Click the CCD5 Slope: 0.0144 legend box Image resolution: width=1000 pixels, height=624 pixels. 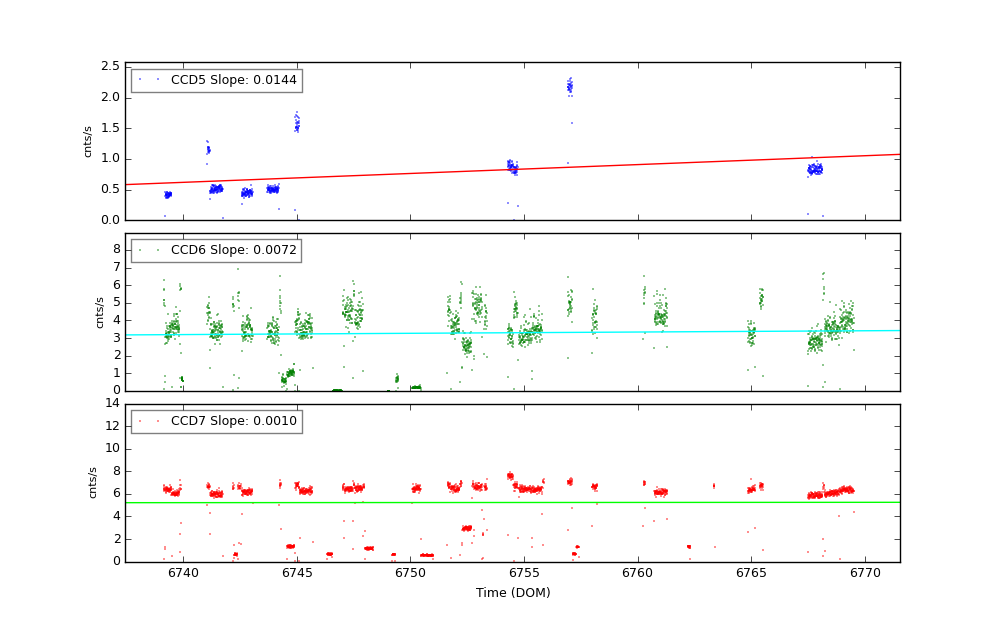216,80
